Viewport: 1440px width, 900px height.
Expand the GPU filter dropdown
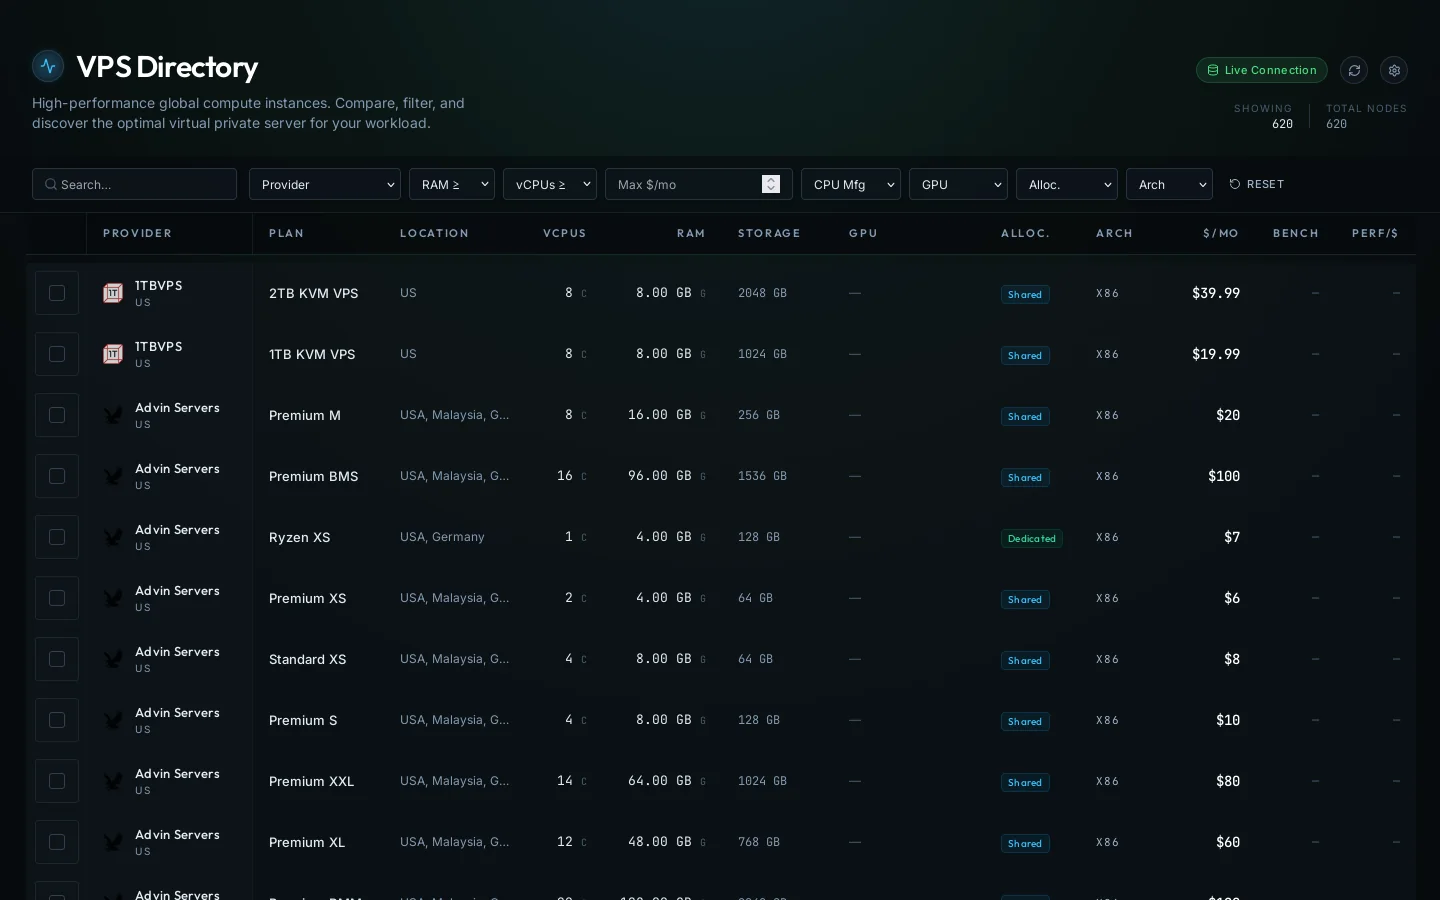958,184
